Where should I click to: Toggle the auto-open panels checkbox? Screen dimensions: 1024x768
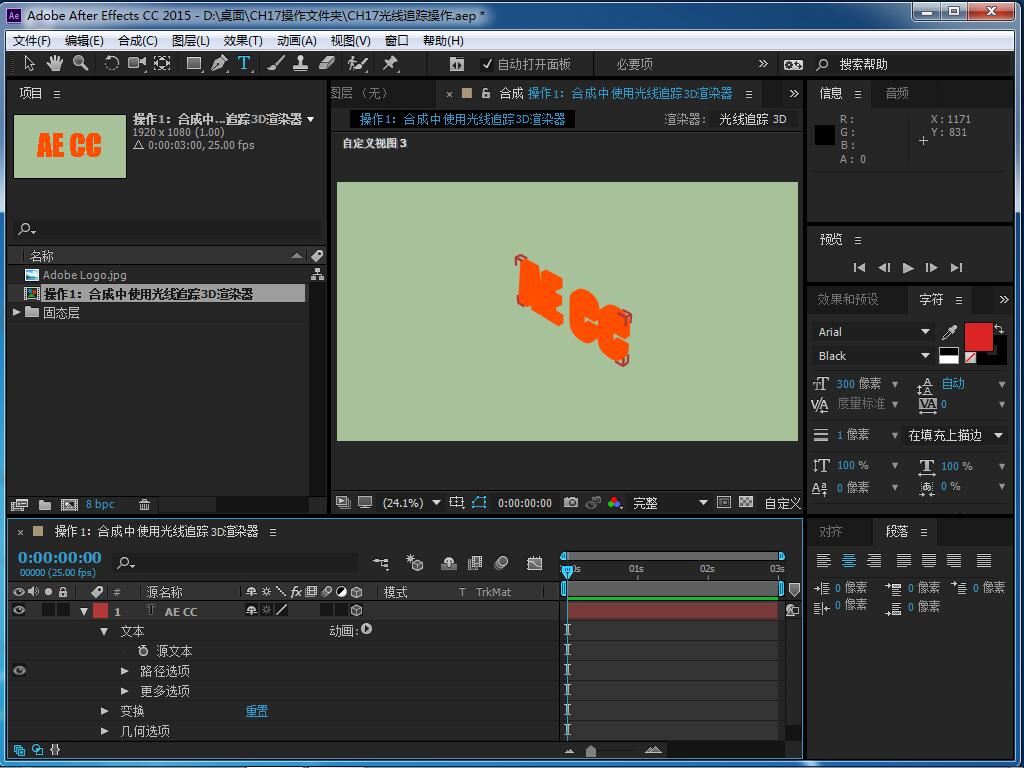click(x=487, y=64)
